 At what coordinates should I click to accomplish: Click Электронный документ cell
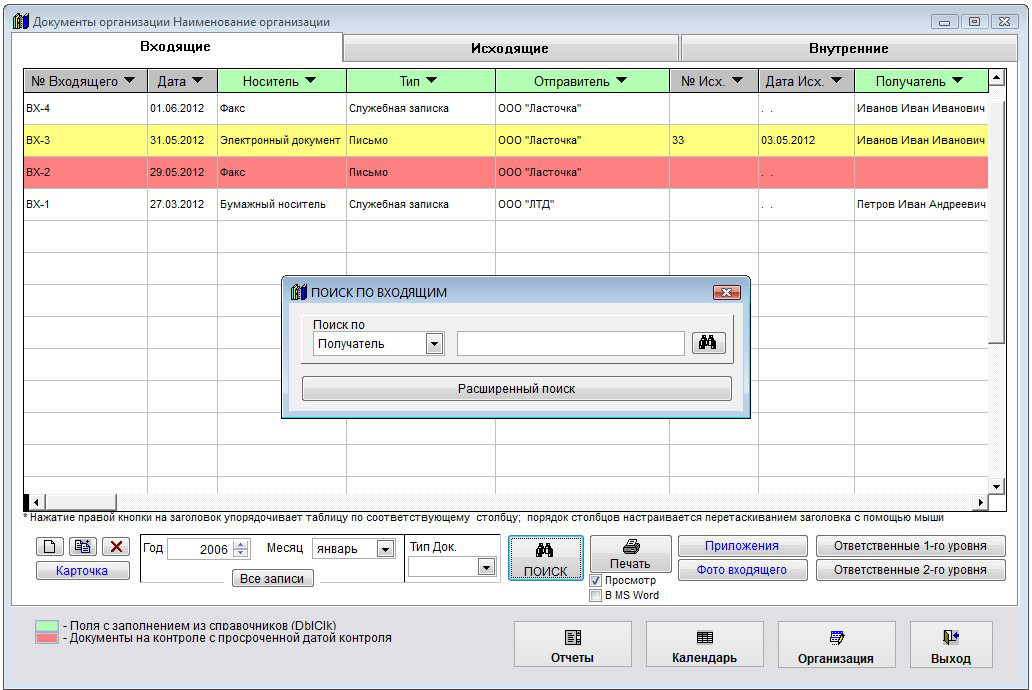click(x=282, y=140)
